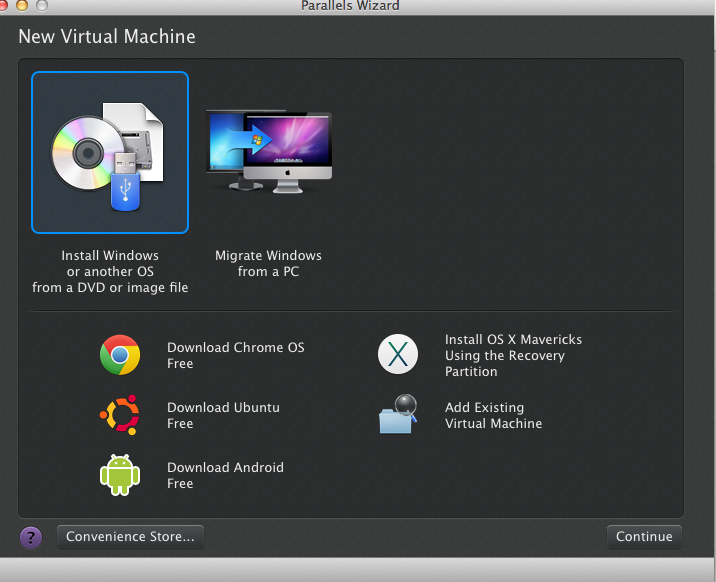Open the Convenience Store
This screenshot has height=582, width=716.
click(x=130, y=537)
